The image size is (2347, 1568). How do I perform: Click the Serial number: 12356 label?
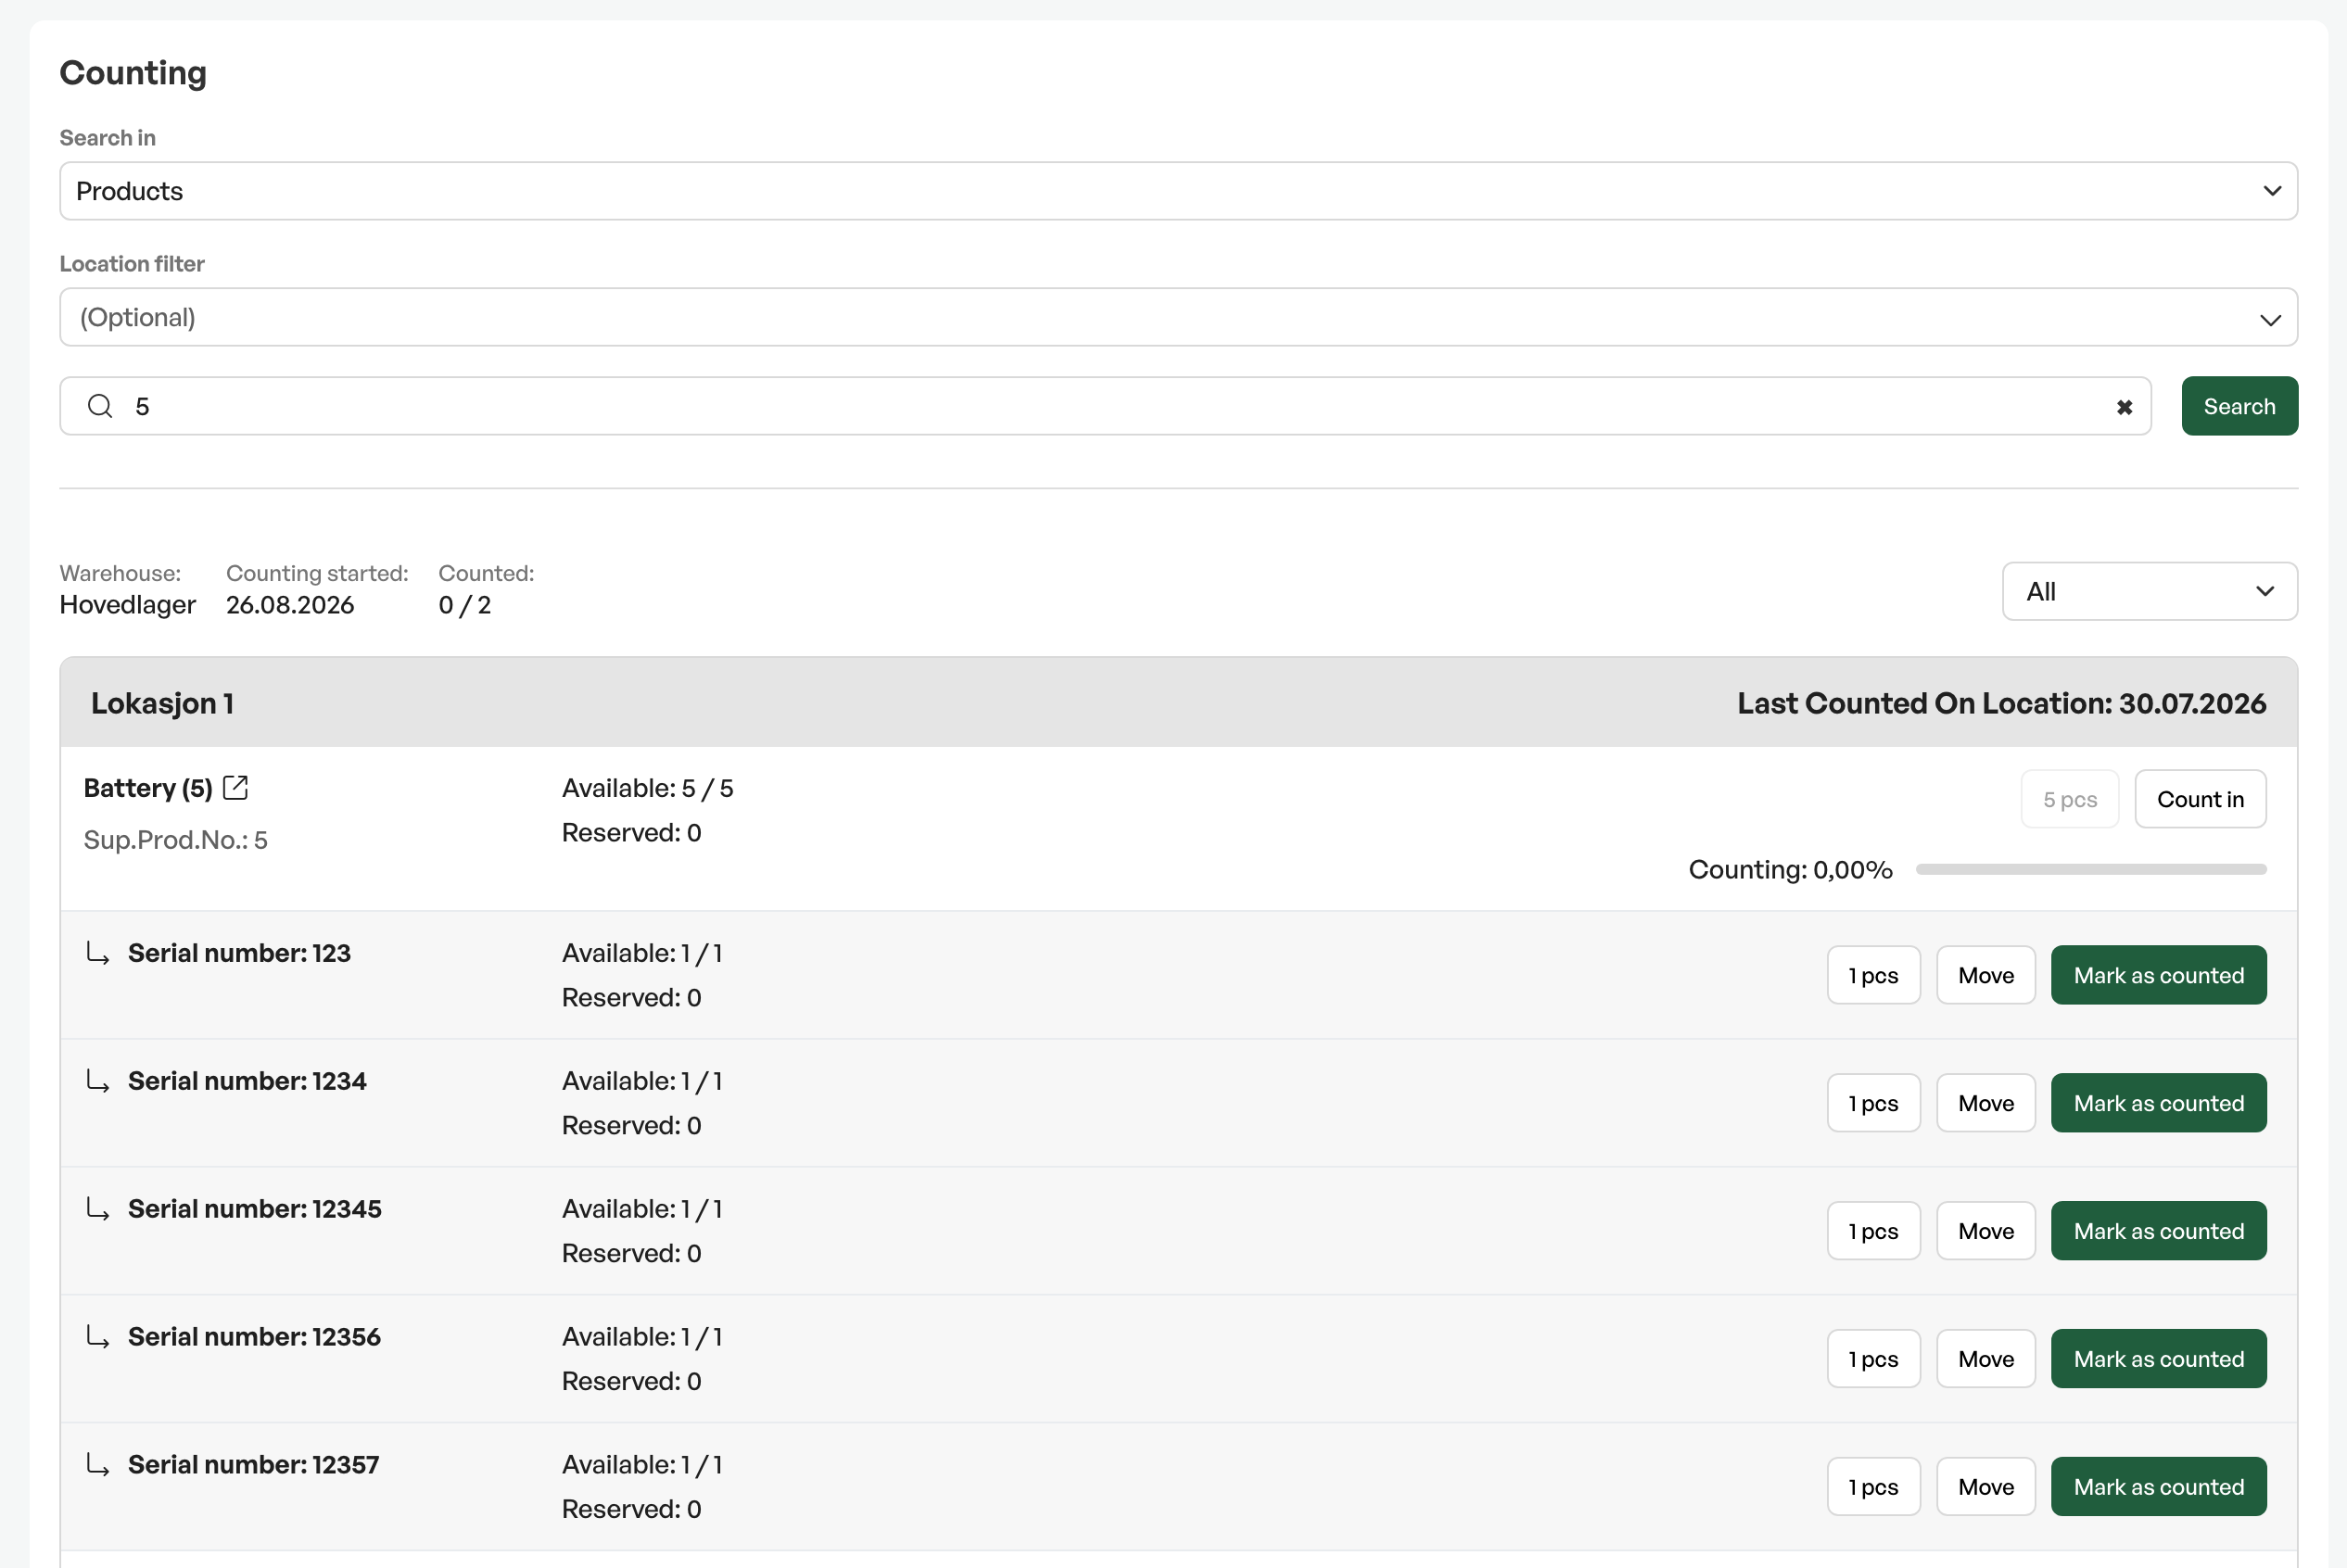tap(255, 1337)
